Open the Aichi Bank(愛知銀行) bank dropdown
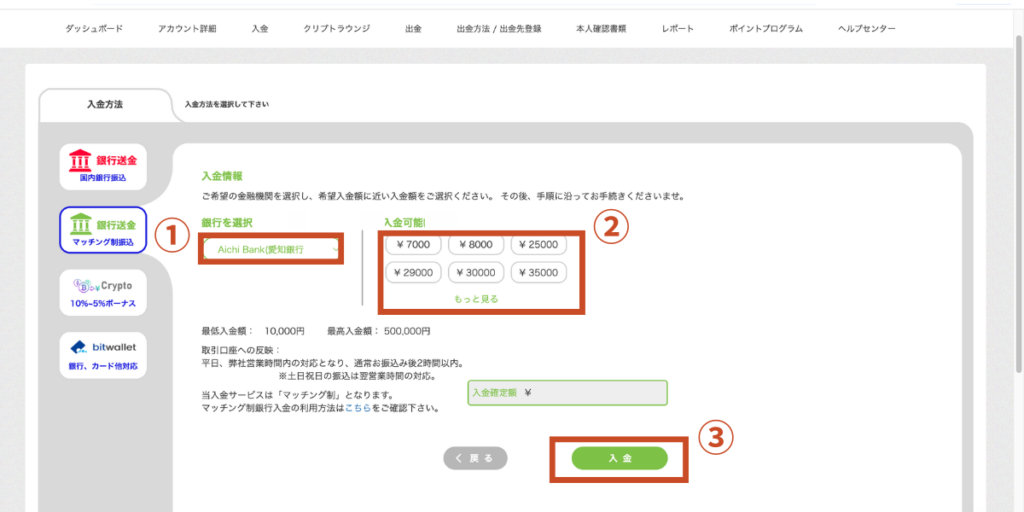The image size is (1024, 512). (271, 249)
